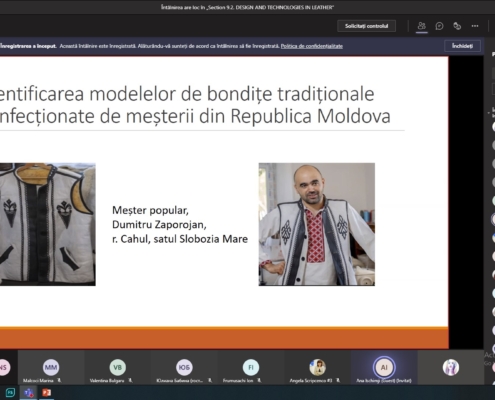This screenshot has height=400, width=495.
Task: Click the Ana Ischimji (Guest) name label
Action: [384, 380]
